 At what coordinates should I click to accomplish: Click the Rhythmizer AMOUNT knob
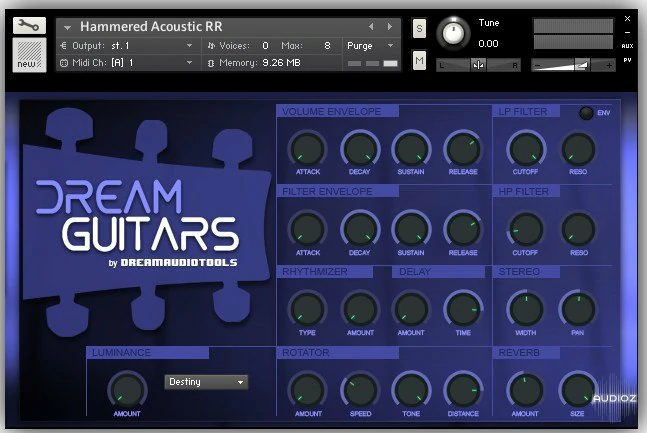tap(360, 310)
